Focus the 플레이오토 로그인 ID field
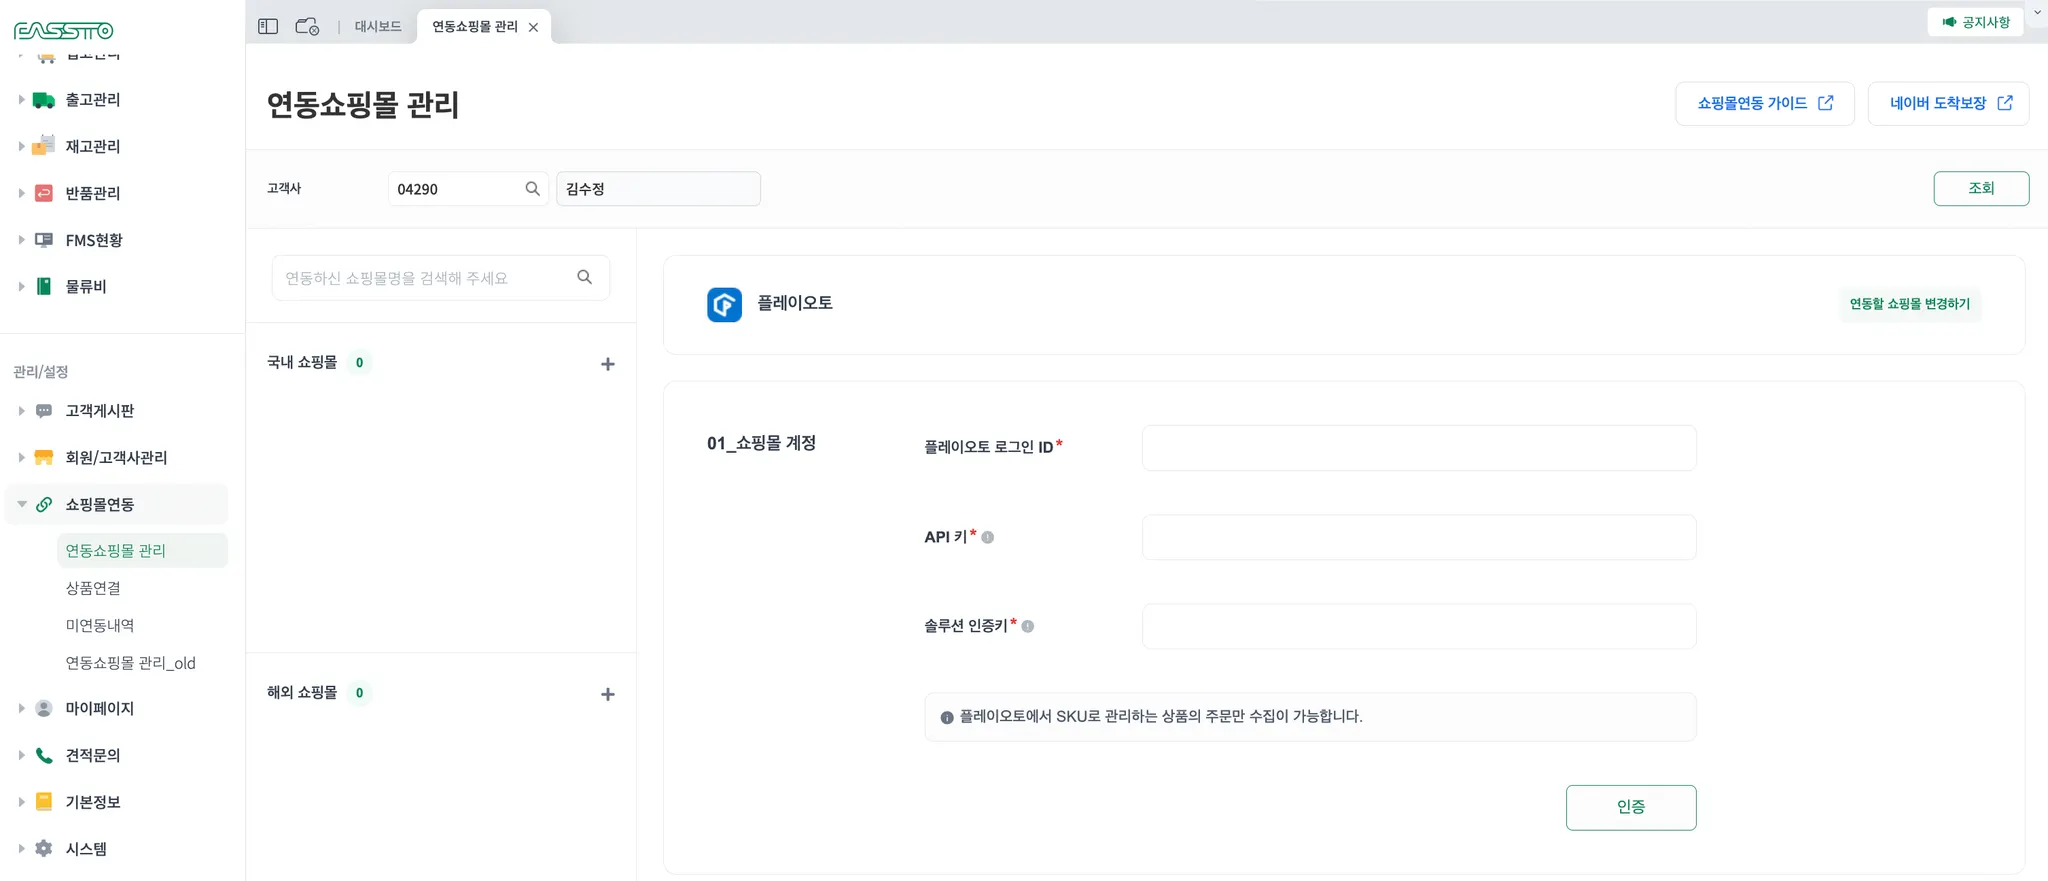 [1419, 448]
